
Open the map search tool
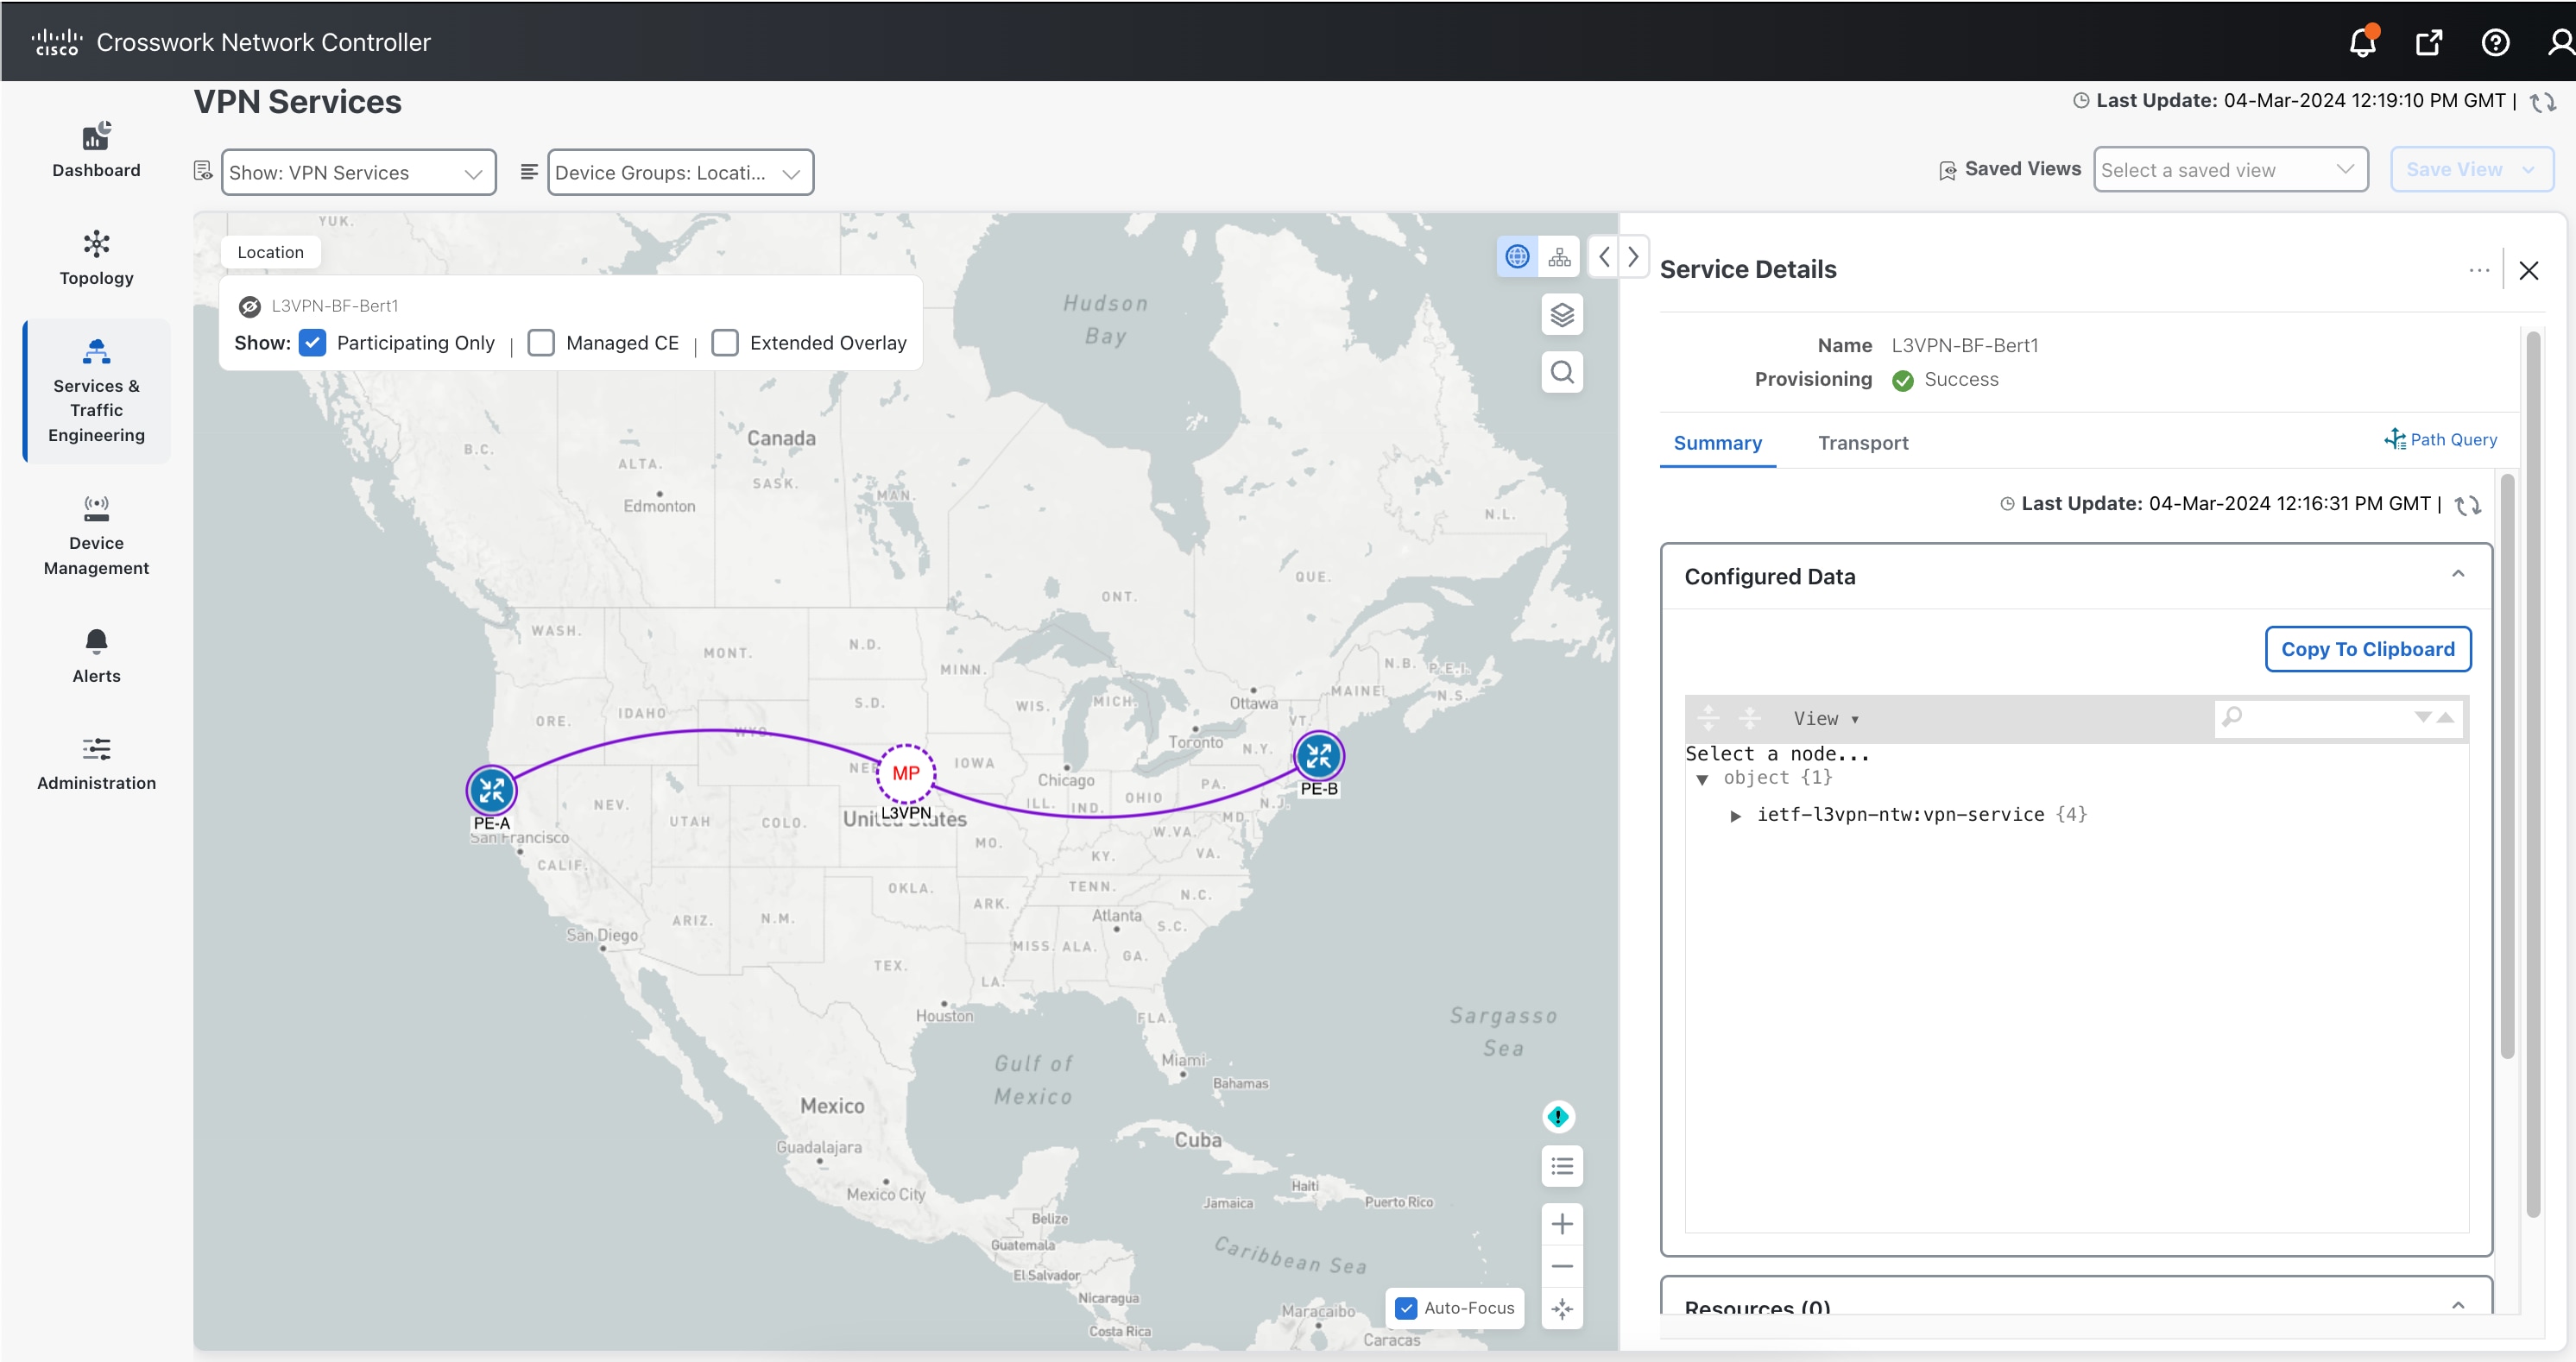pyautogui.click(x=1562, y=372)
